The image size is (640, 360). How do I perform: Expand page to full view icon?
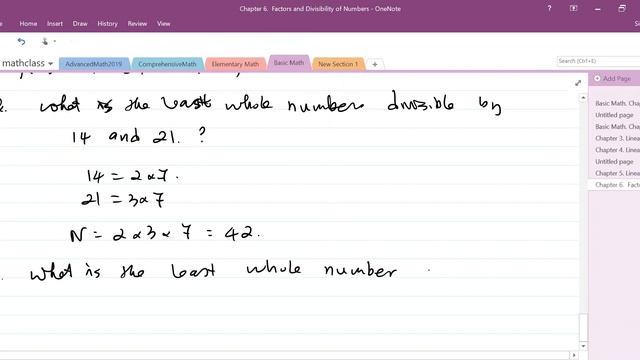pyautogui.click(x=578, y=83)
